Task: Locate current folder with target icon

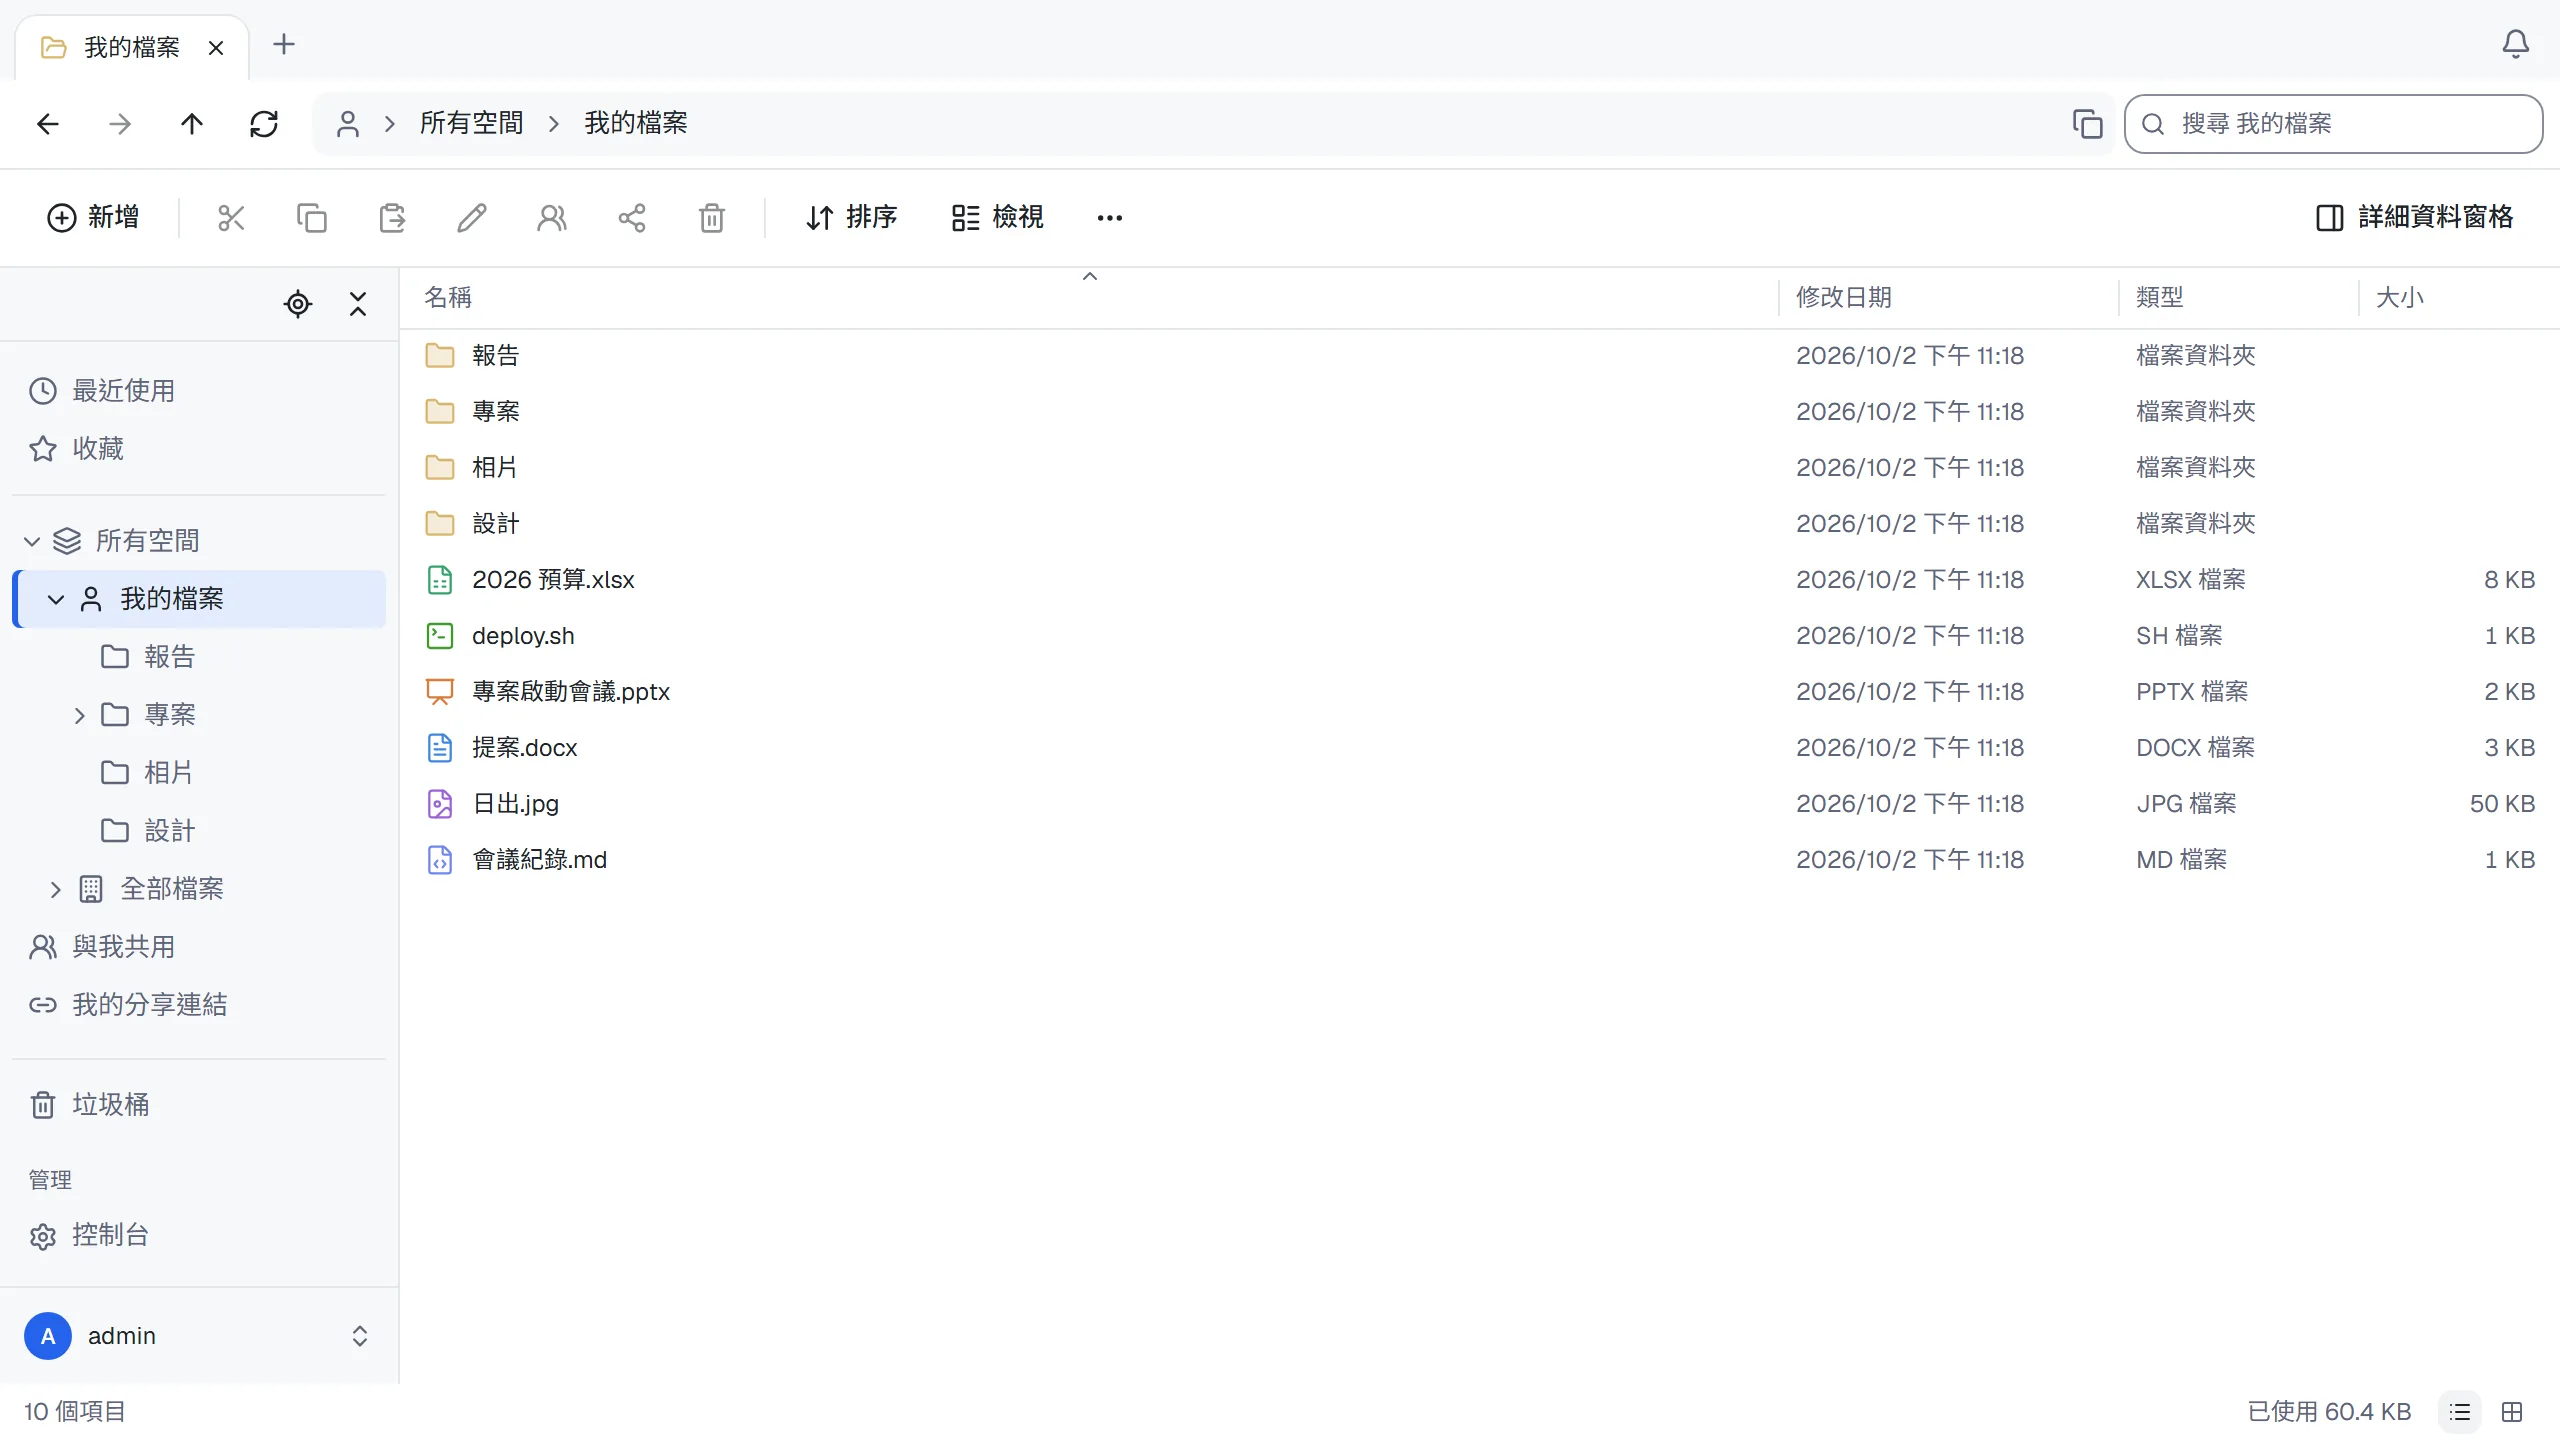Action: click(298, 304)
